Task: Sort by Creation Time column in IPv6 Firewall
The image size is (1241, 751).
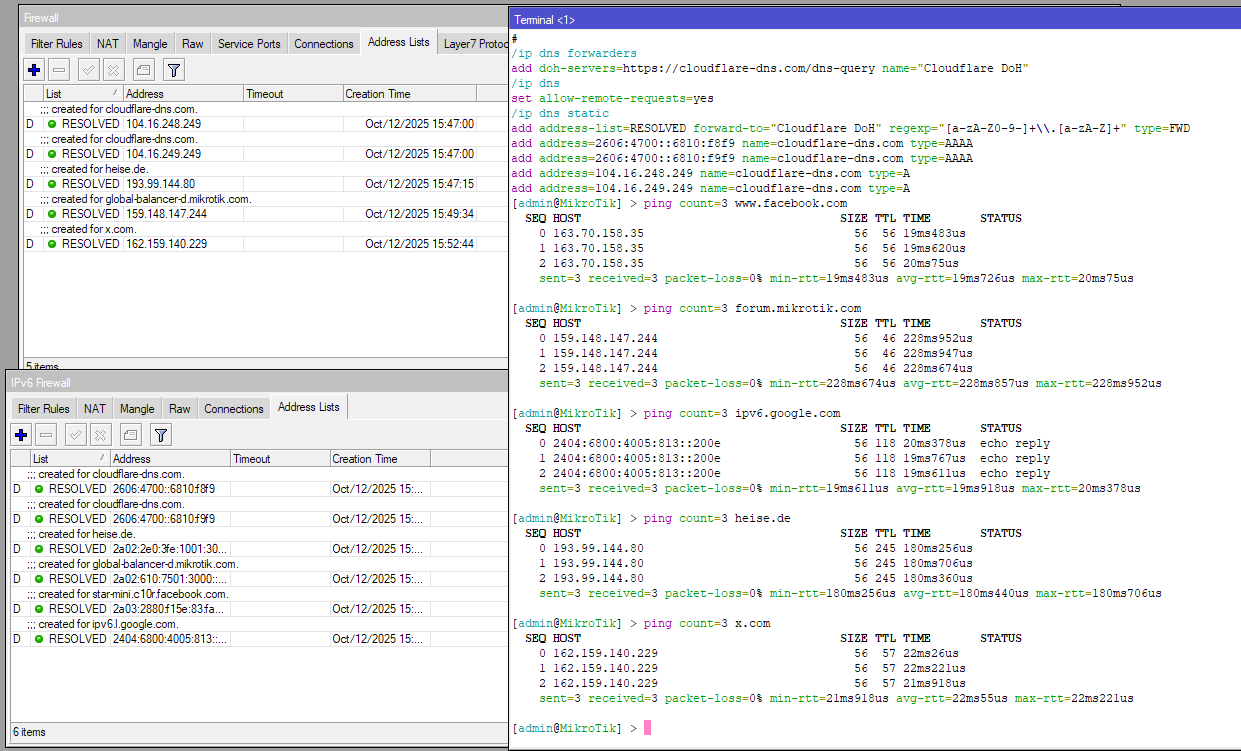Action: (379, 459)
